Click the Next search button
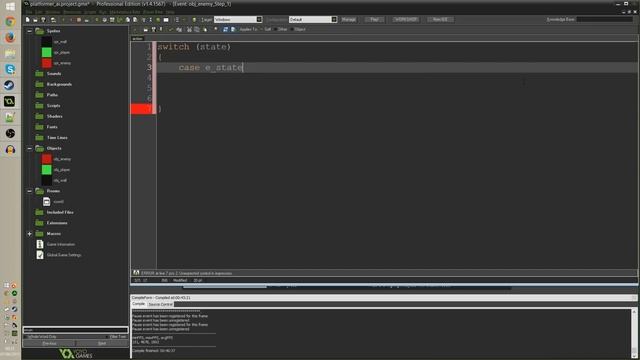This screenshot has height=360, width=640. pyautogui.click(x=102, y=344)
